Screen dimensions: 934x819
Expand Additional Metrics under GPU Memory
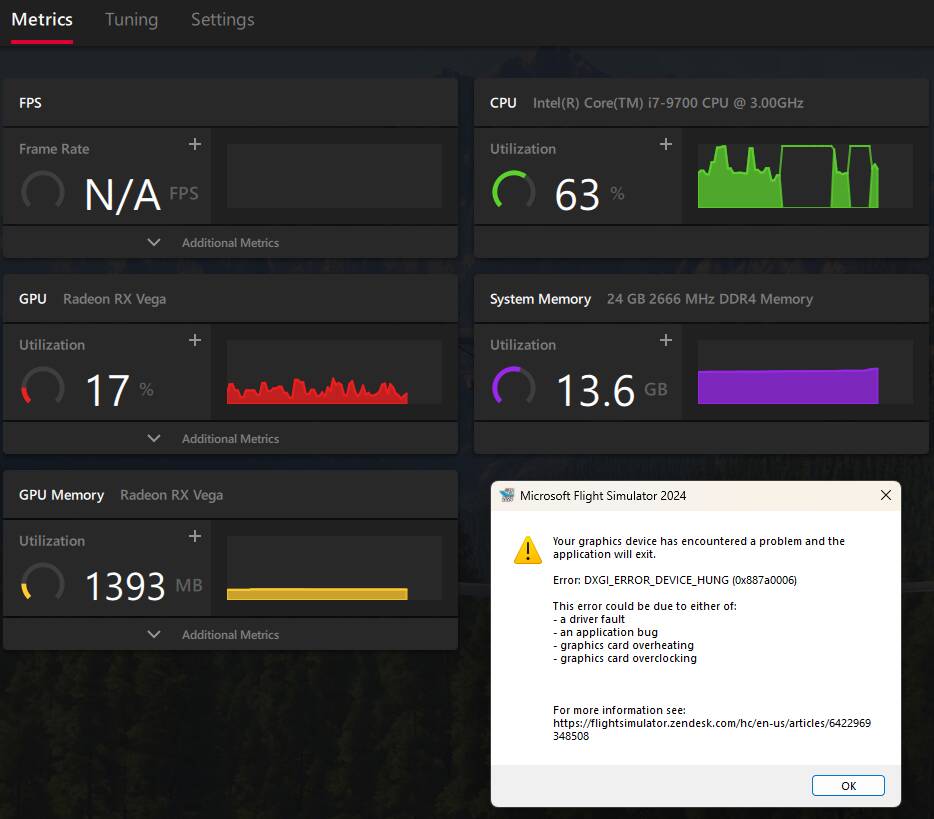[231, 634]
